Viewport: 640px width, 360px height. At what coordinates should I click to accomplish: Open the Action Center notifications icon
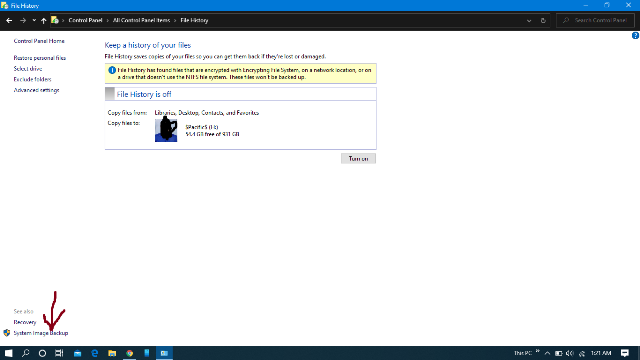click(624, 353)
